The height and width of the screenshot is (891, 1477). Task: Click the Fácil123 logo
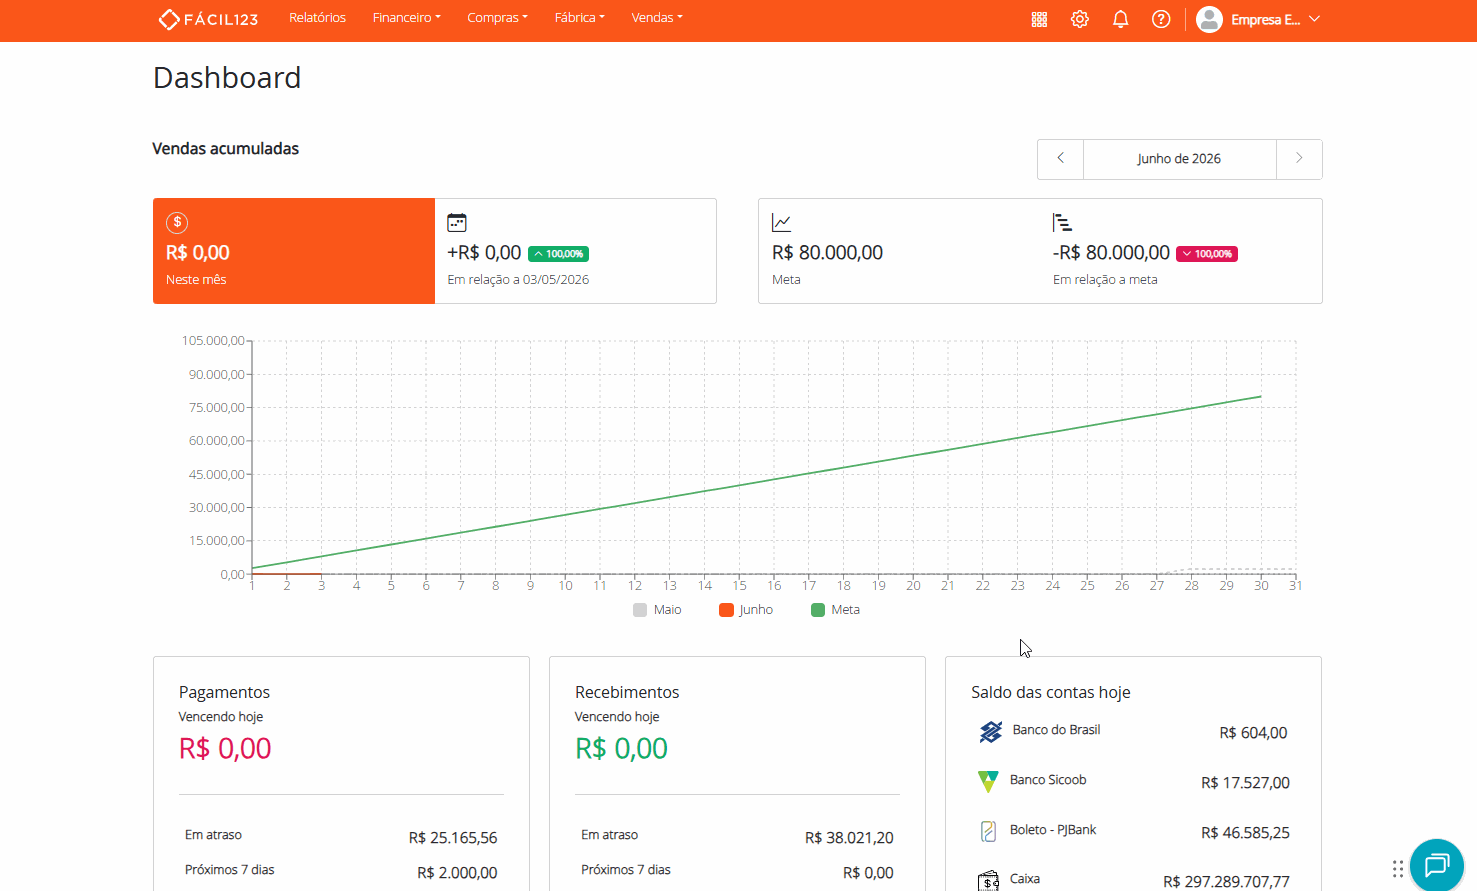[208, 19]
